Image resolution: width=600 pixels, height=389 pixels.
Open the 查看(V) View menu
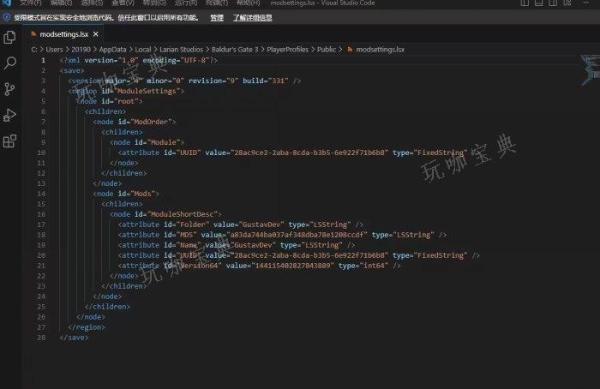[123, 3]
